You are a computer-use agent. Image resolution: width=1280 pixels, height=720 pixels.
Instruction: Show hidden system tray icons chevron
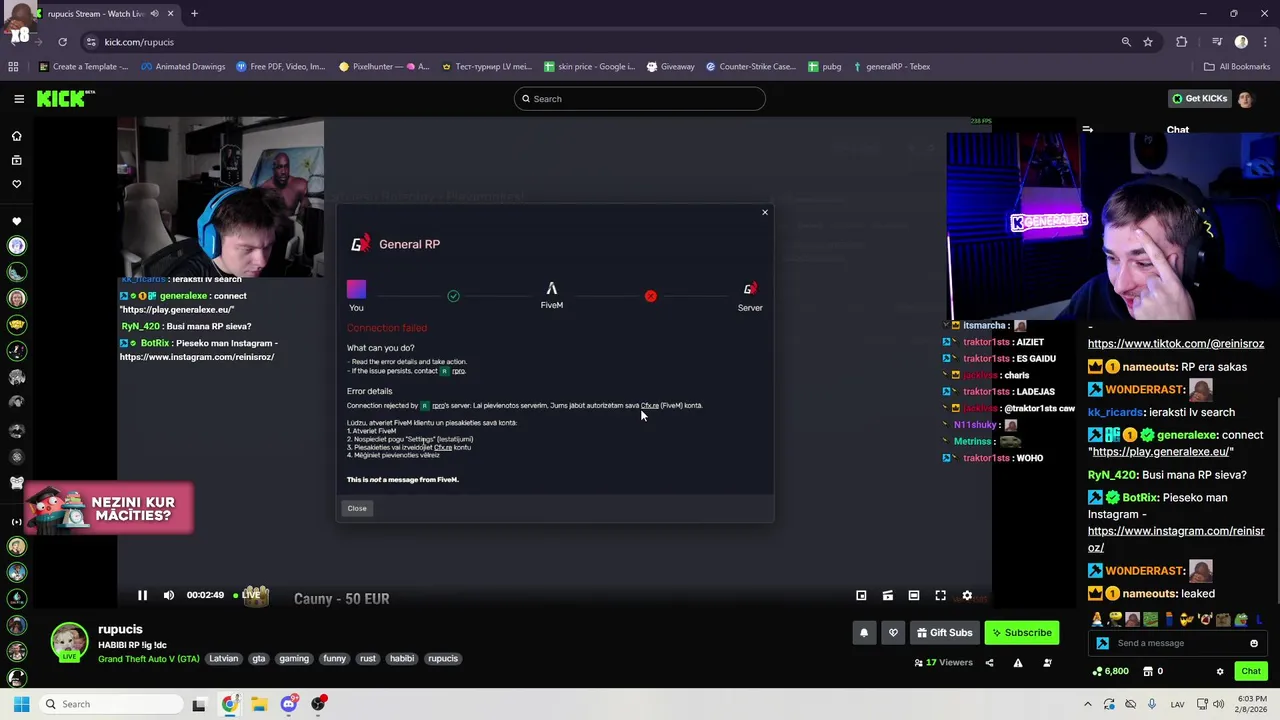click(x=1088, y=704)
